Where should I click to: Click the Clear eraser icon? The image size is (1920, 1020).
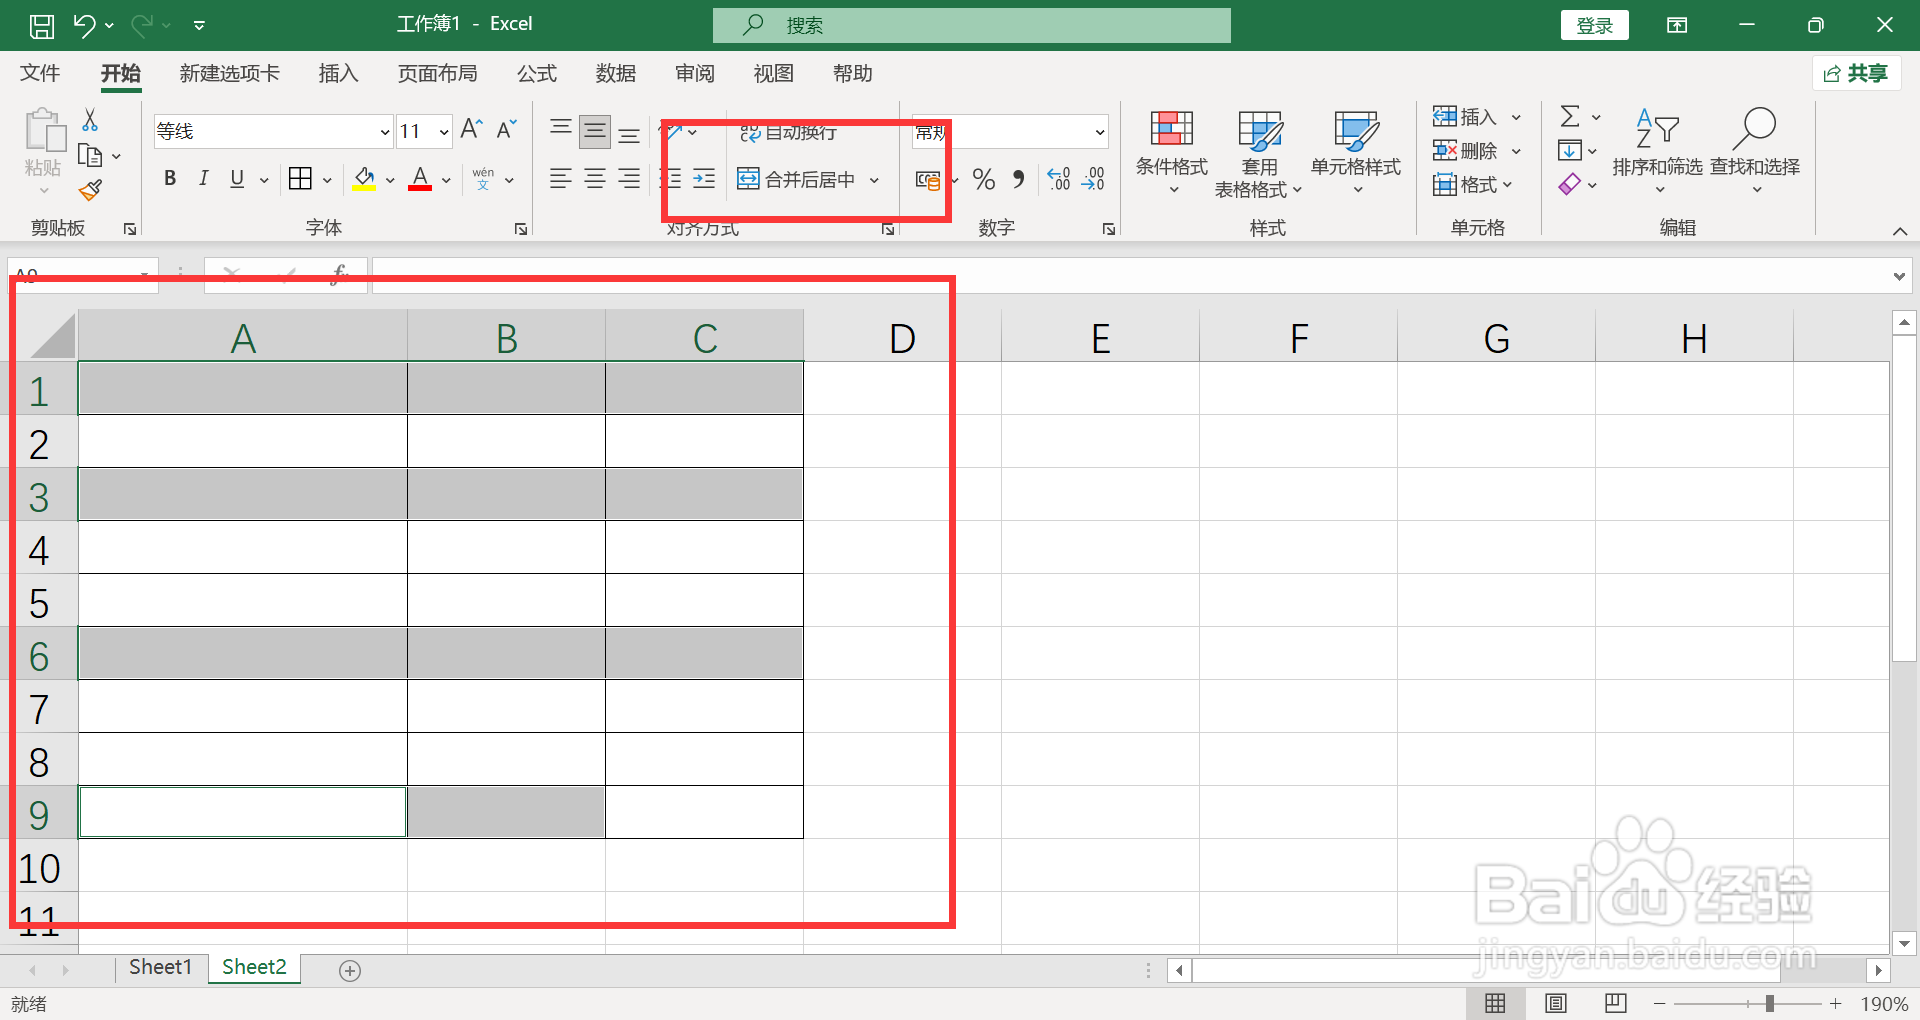pyautogui.click(x=1570, y=185)
